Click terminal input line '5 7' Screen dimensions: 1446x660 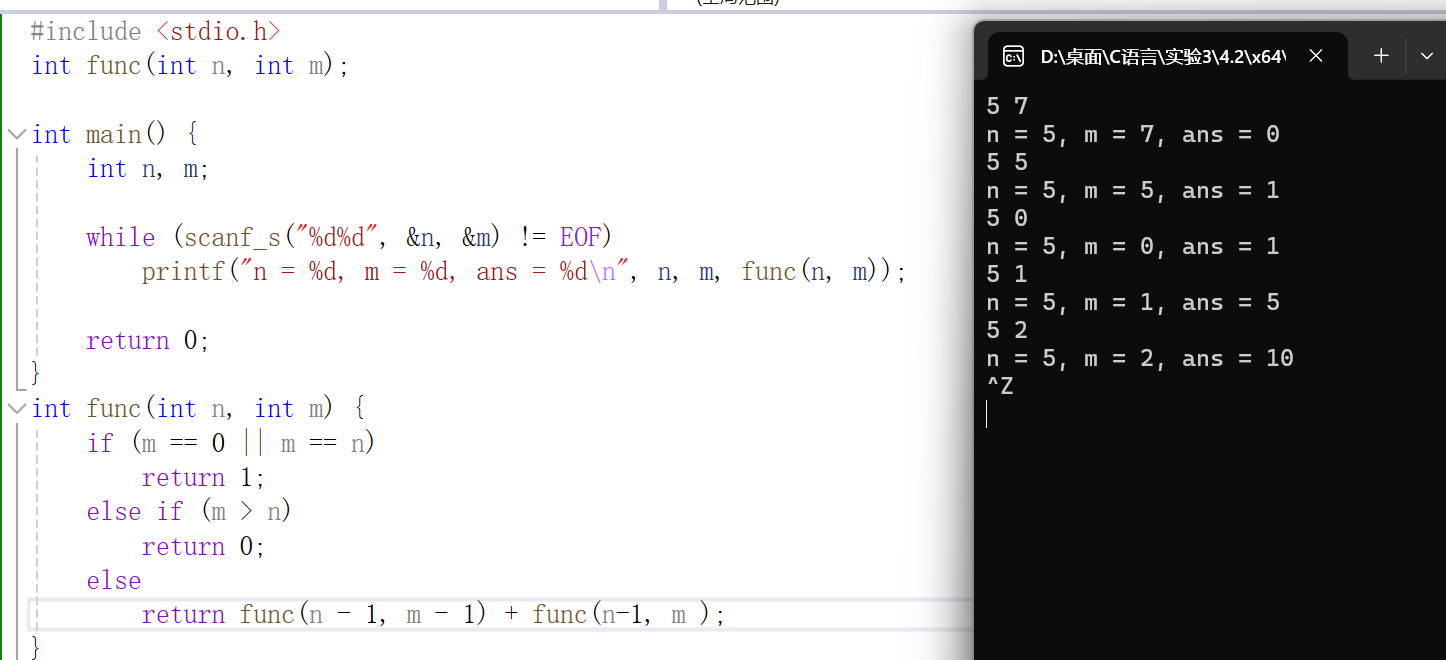click(x=1007, y=106)
